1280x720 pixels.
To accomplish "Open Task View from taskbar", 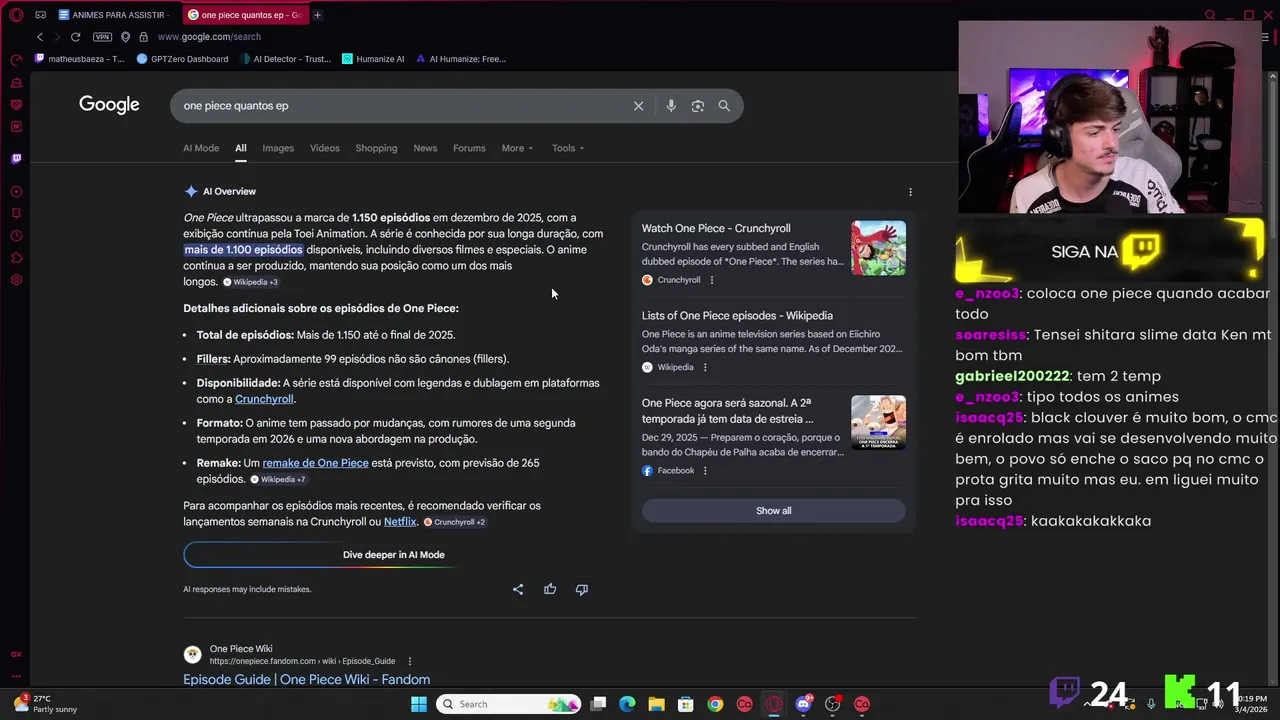I will coord(598,704).
